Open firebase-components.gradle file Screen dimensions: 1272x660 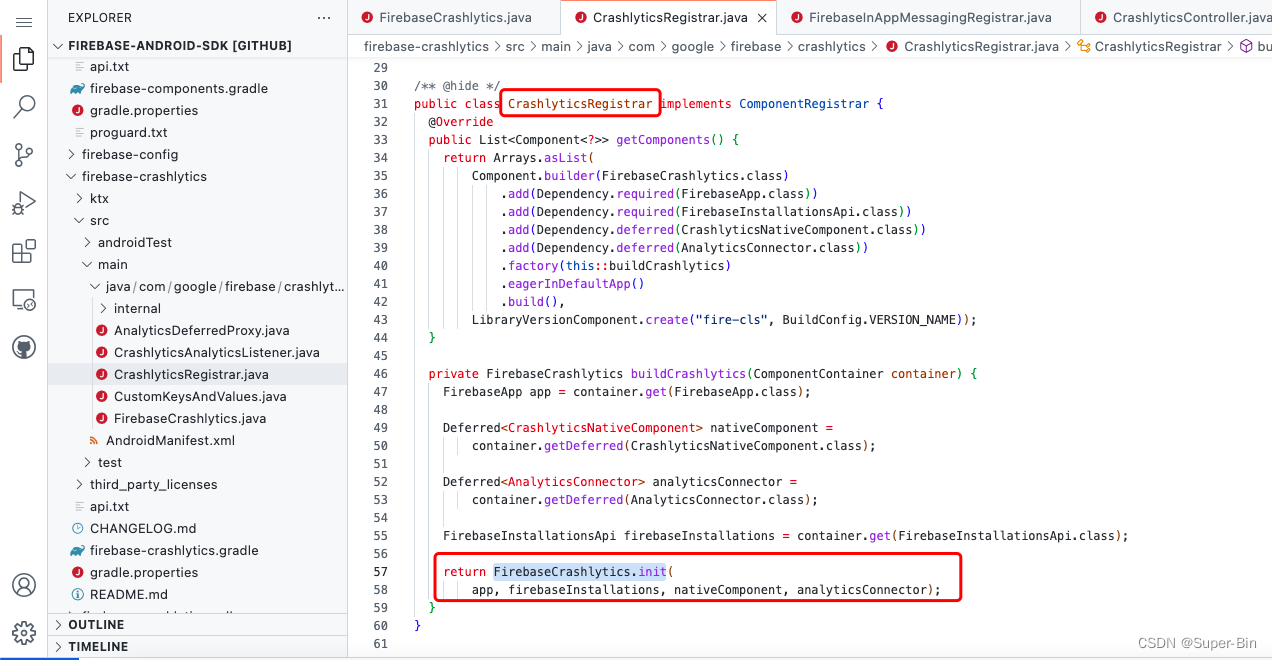198,88
